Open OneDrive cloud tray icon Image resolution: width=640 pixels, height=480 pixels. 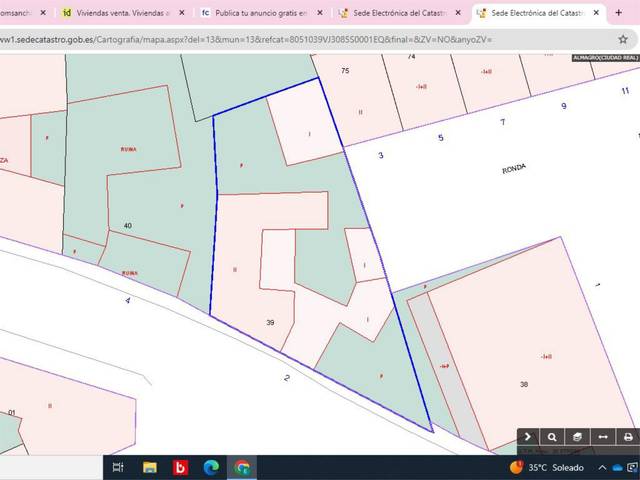pos(618,468)
